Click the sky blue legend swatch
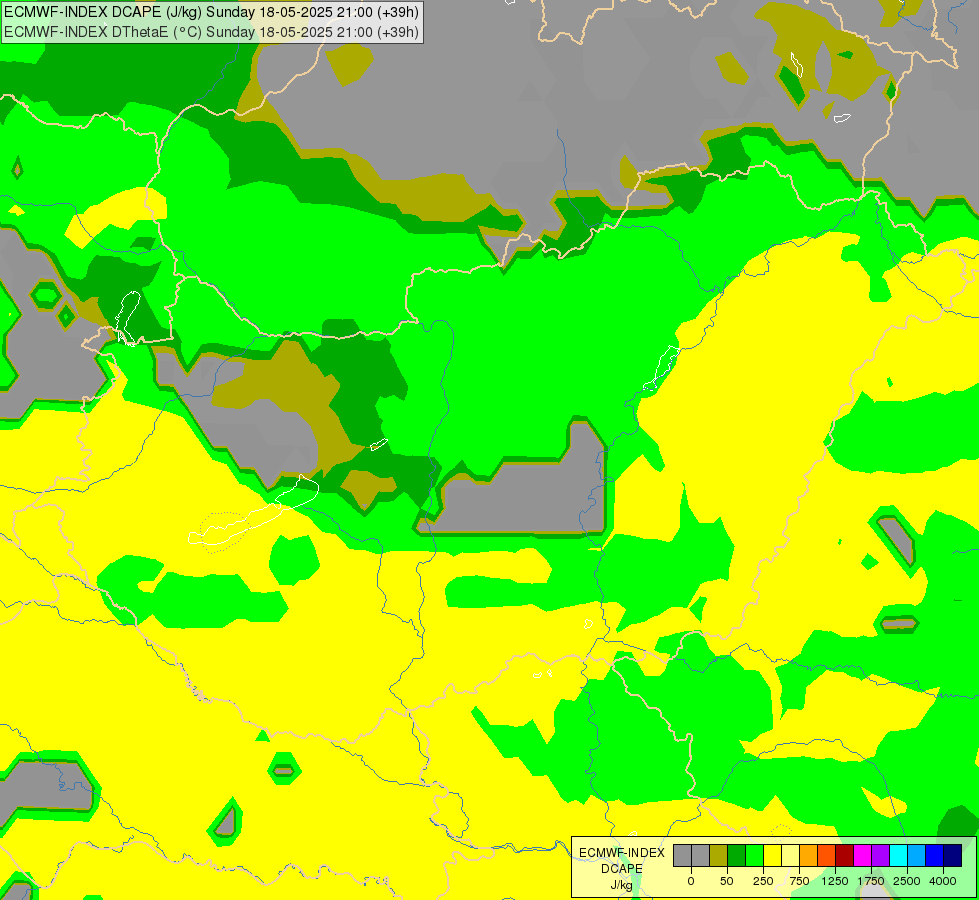This screenshot has width=979, height=900. pyautogui.click(x=917, y=856)
